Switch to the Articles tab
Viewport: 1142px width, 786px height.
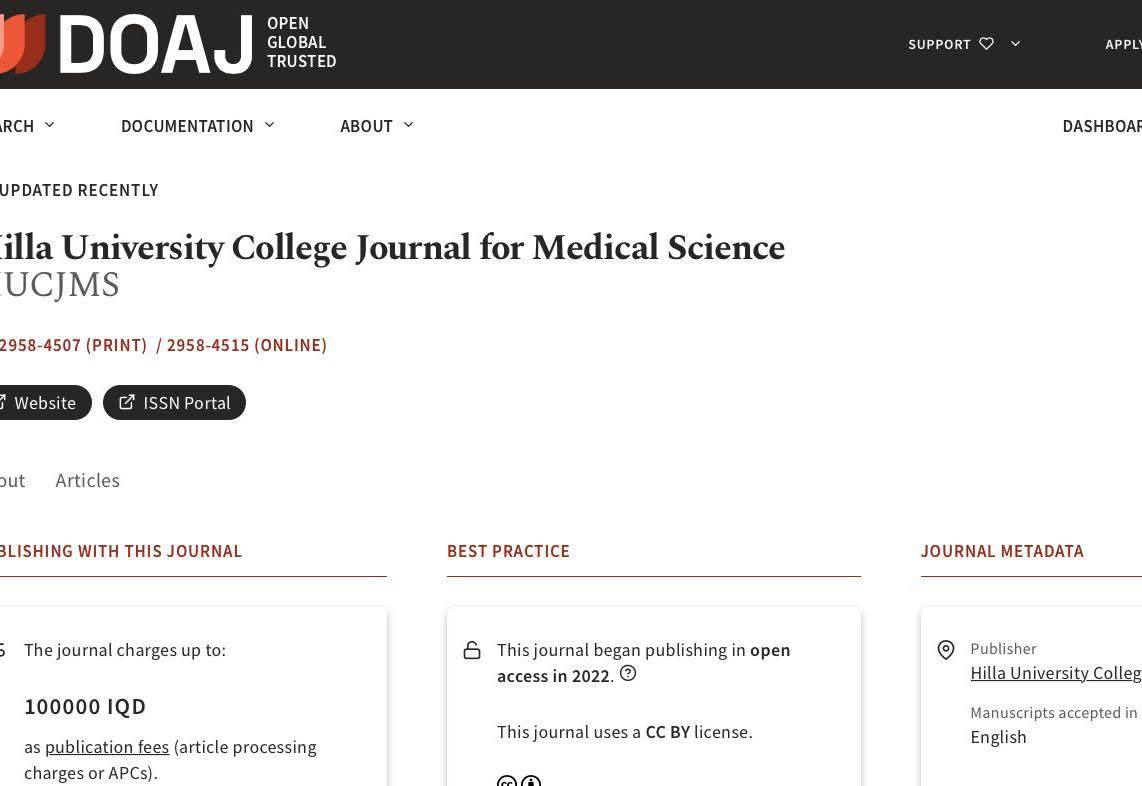pos(87,480)
